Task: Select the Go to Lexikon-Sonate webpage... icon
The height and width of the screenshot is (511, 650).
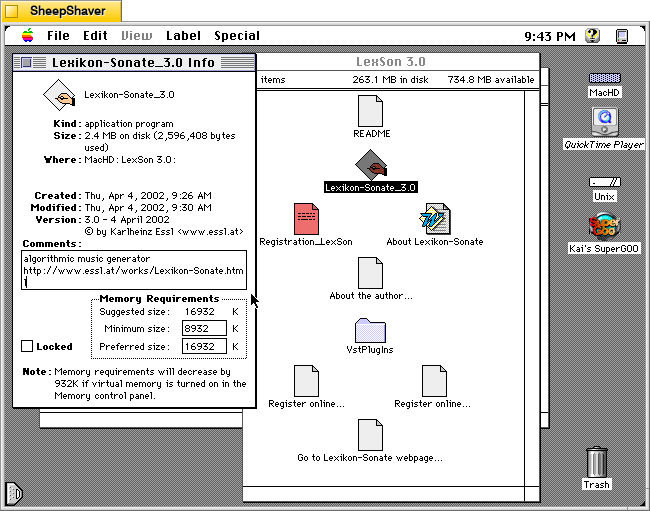Action: [370, 435]
